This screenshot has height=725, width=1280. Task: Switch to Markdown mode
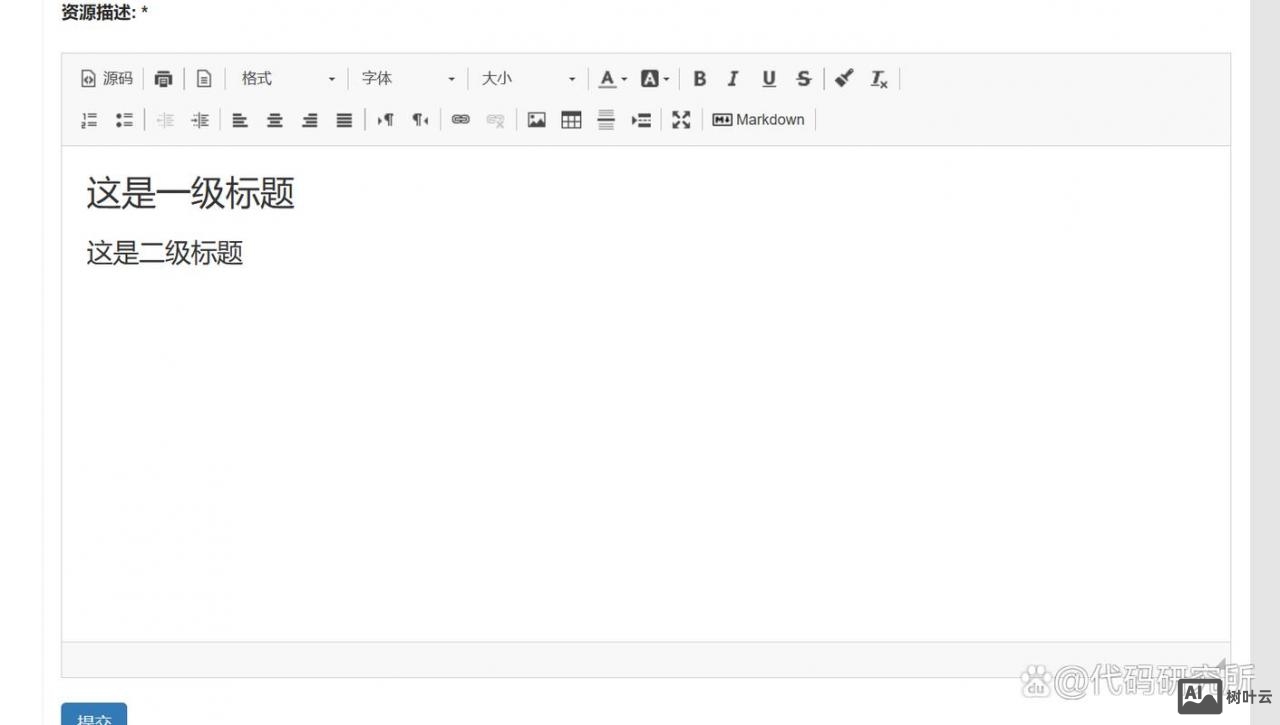(759, 120)
